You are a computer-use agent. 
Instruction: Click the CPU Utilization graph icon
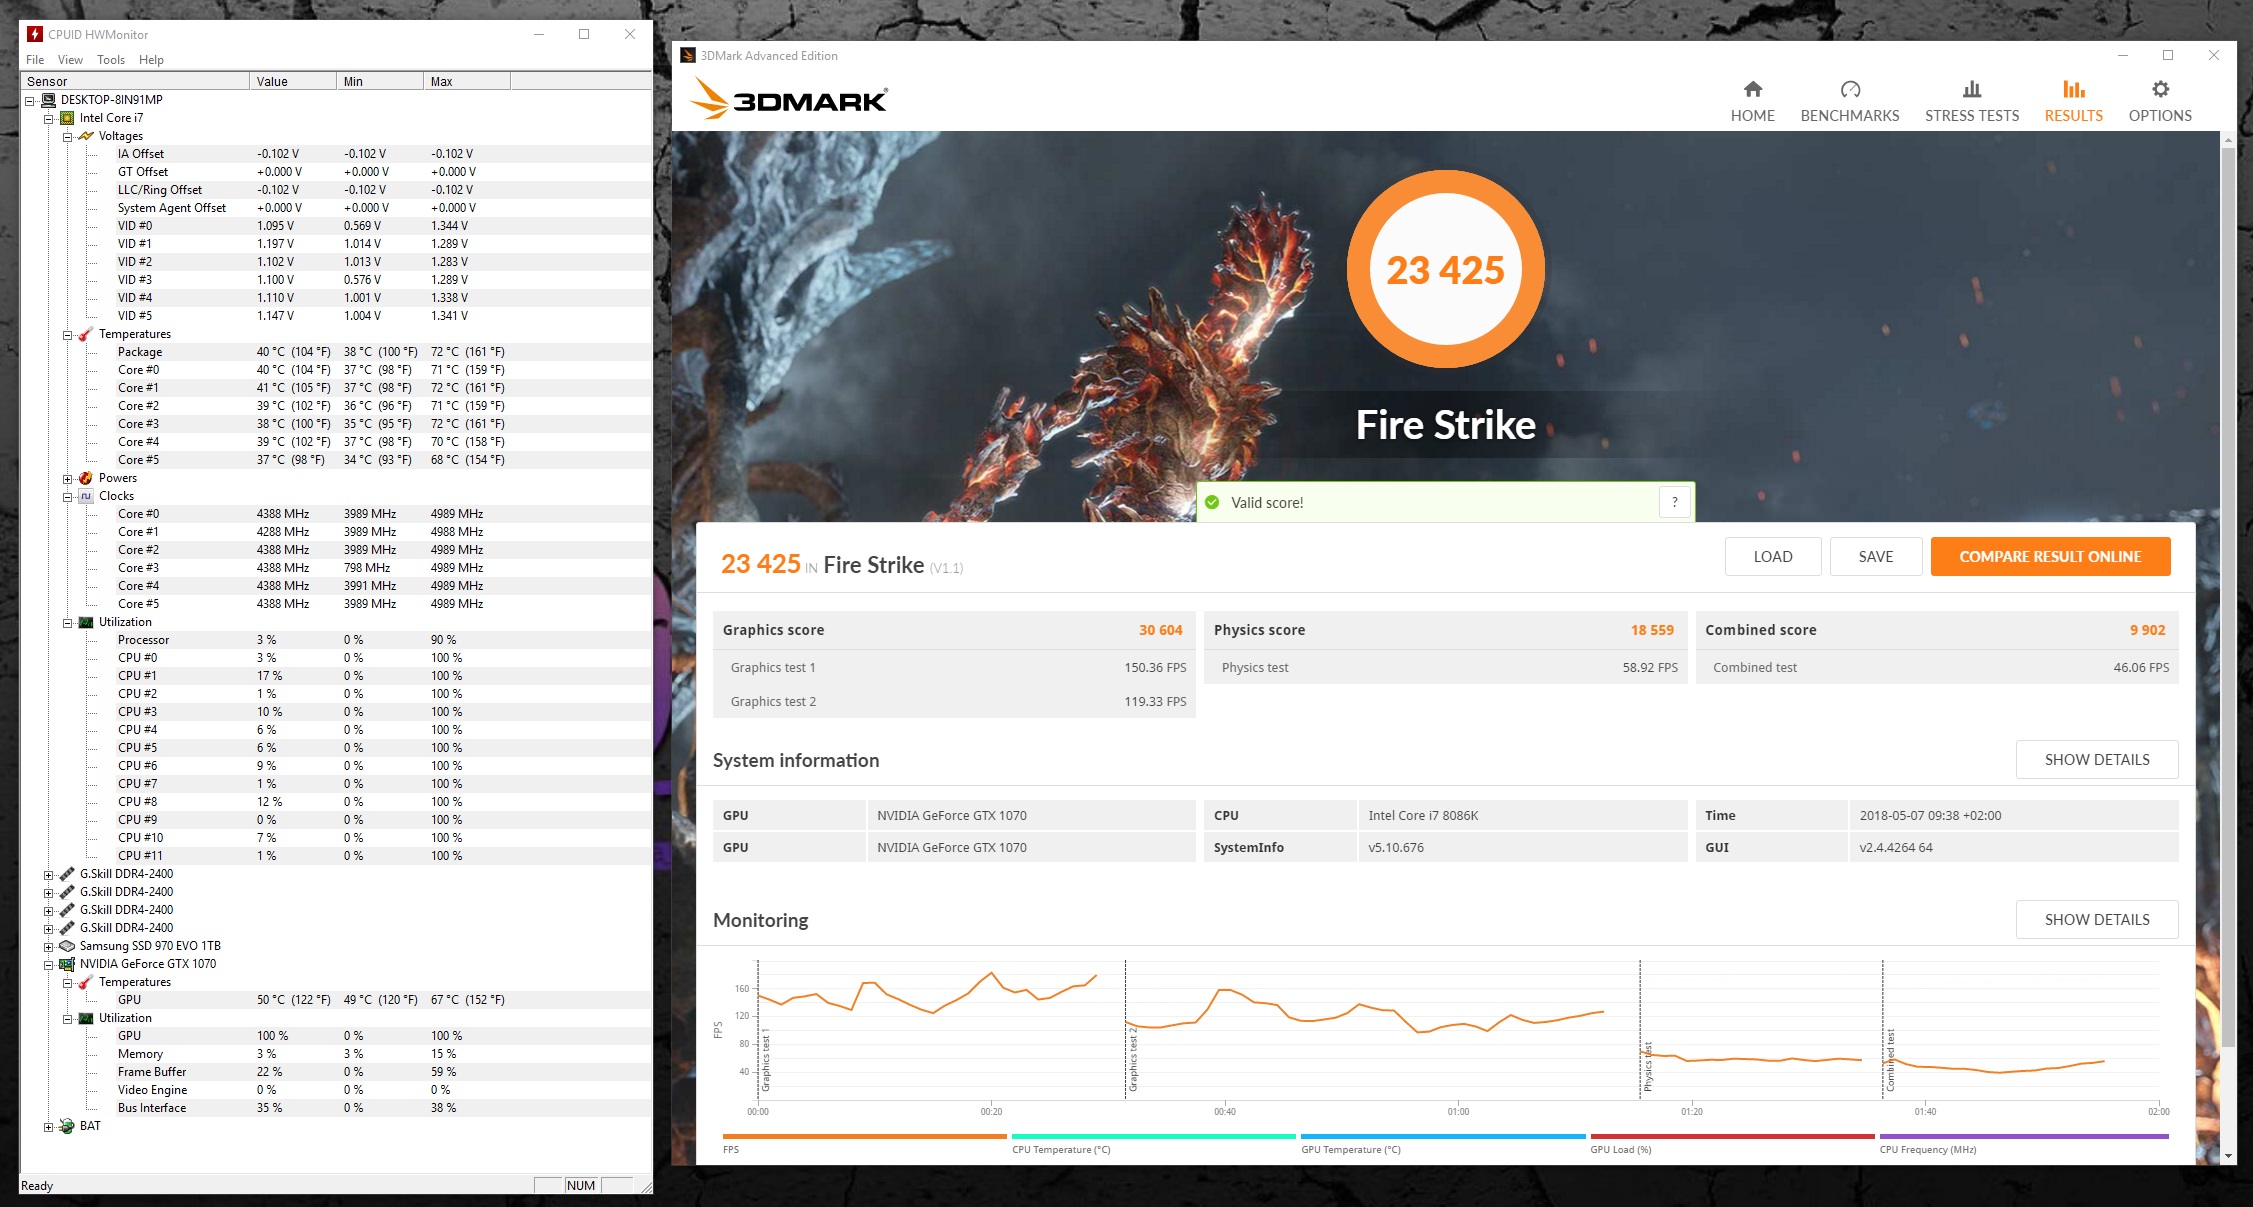(86, 622)
